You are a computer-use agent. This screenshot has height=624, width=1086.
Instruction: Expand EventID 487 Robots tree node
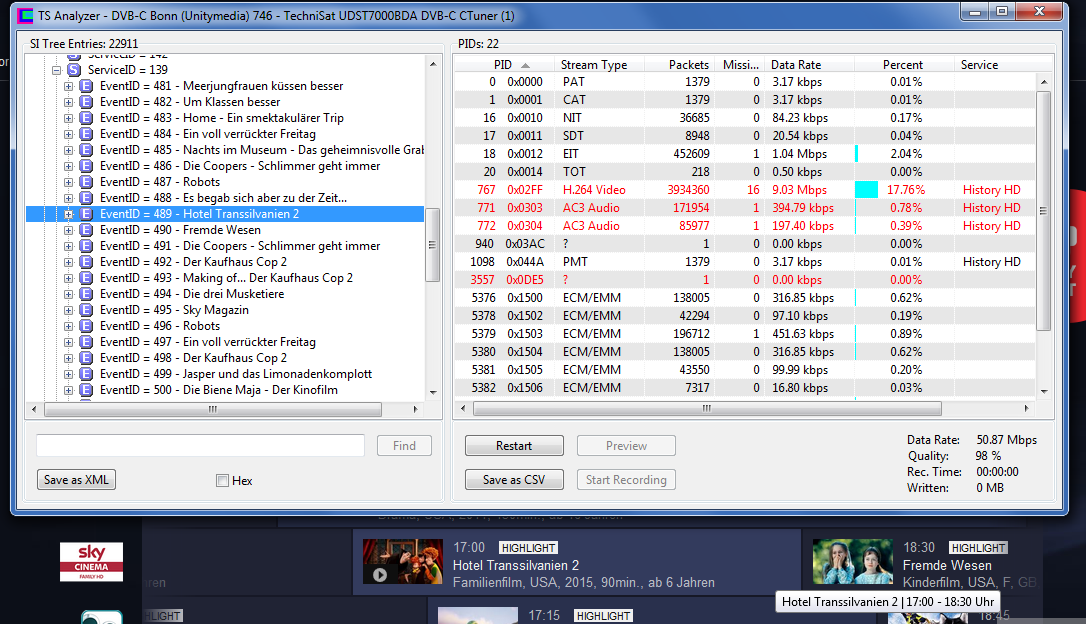[69, 182]
